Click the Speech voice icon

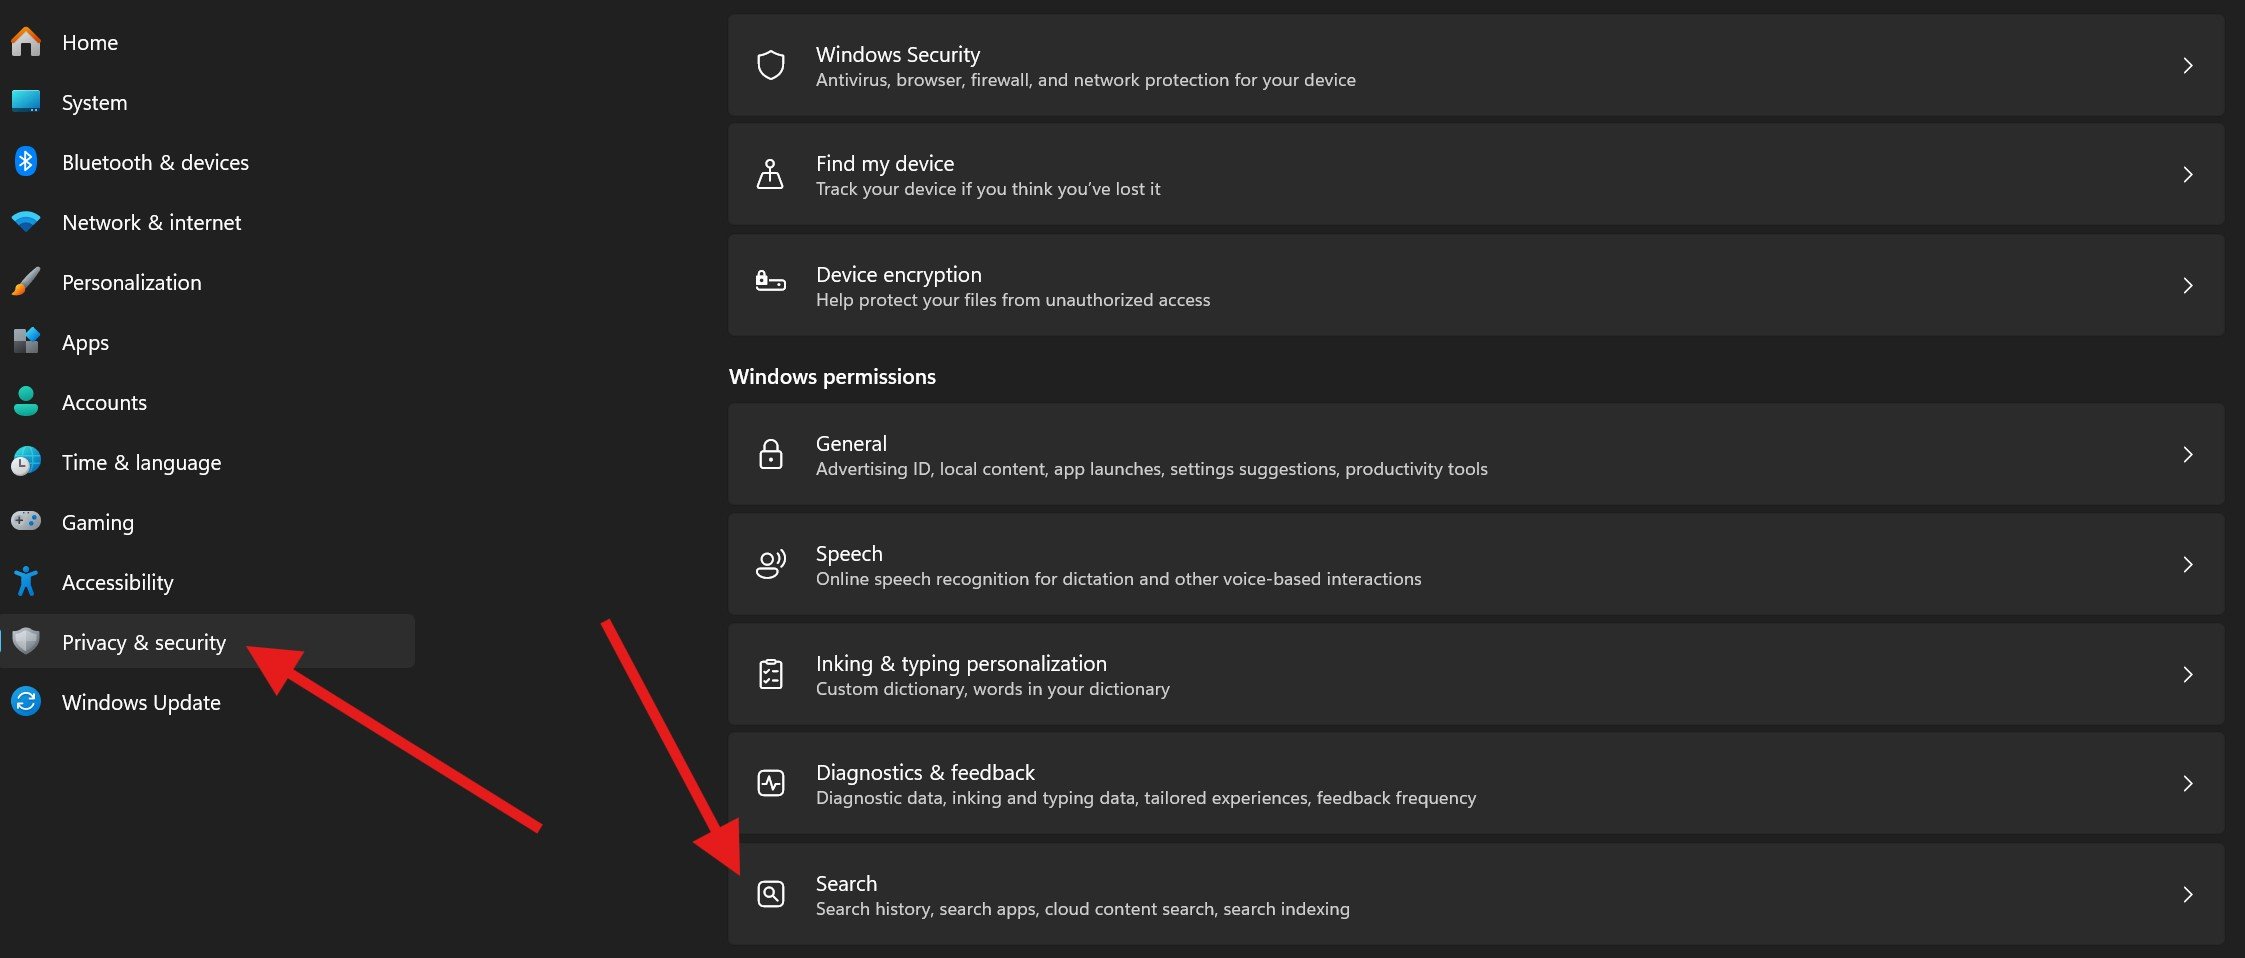771,564
